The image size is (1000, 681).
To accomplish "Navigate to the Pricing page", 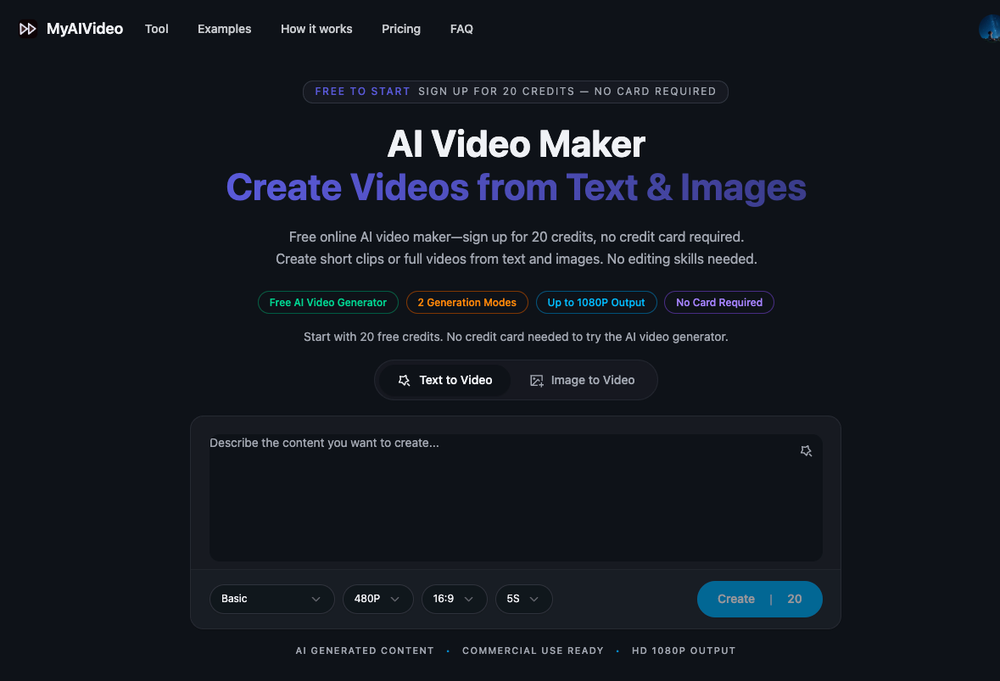I will point(401,29).
